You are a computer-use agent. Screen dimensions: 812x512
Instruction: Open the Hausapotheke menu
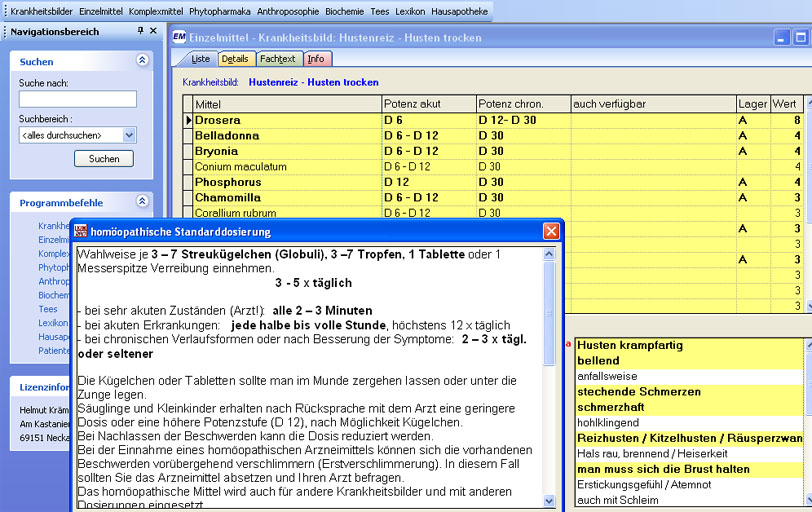click(460, 11)
